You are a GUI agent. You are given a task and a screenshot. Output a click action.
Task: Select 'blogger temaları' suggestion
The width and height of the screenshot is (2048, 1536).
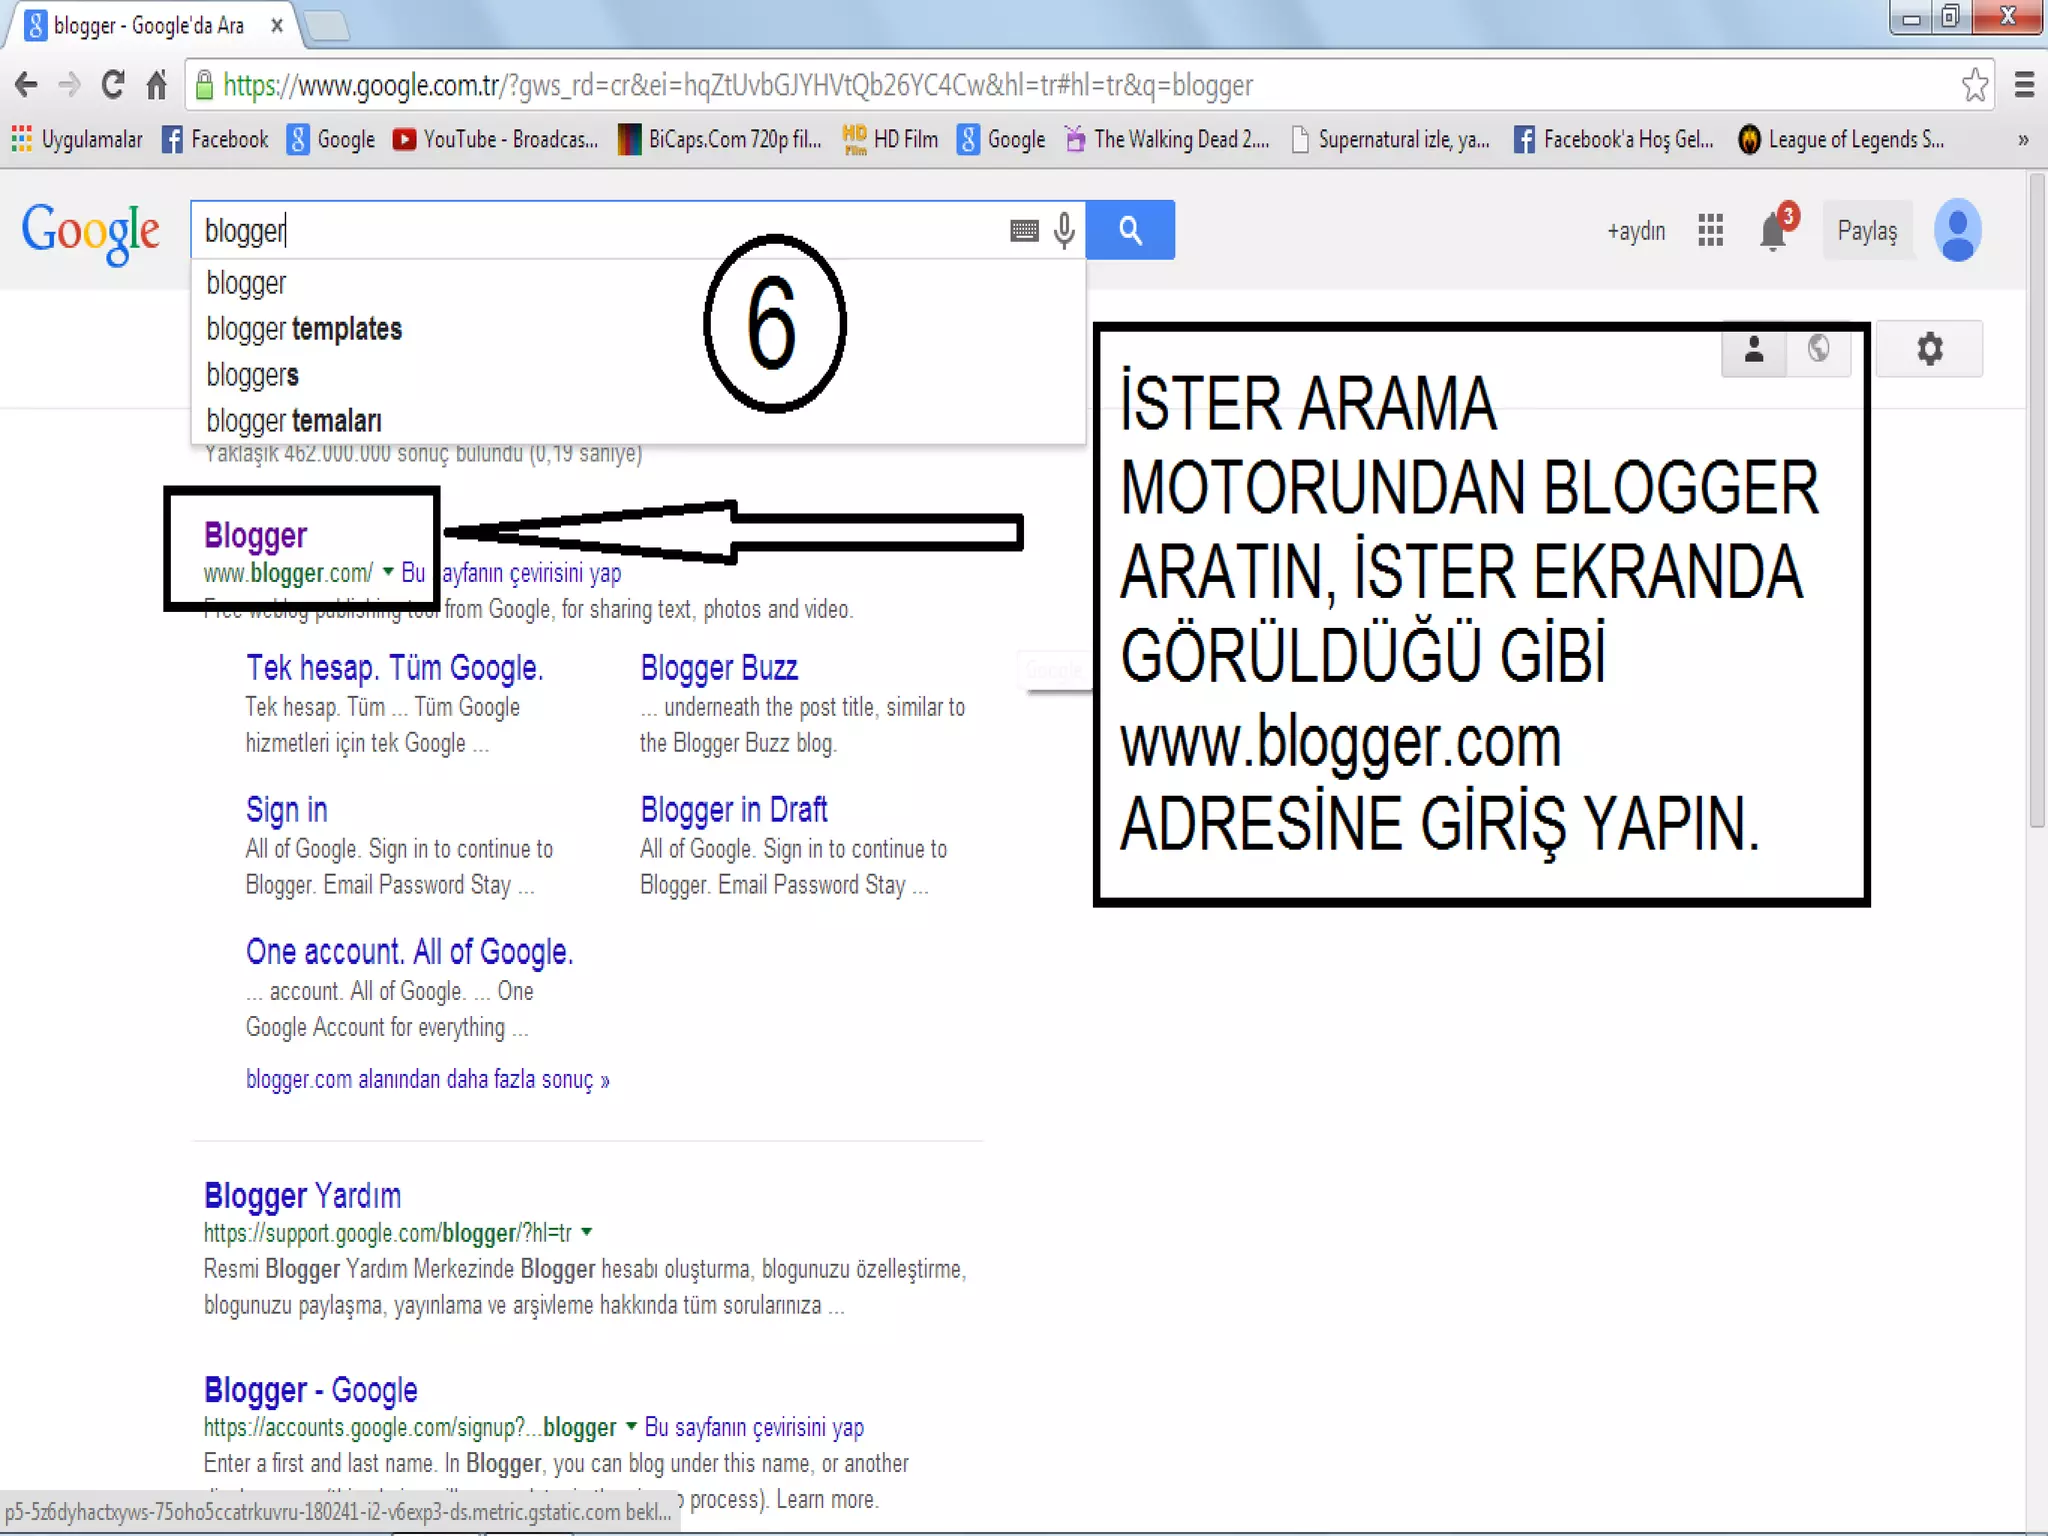tap(638, 421)
